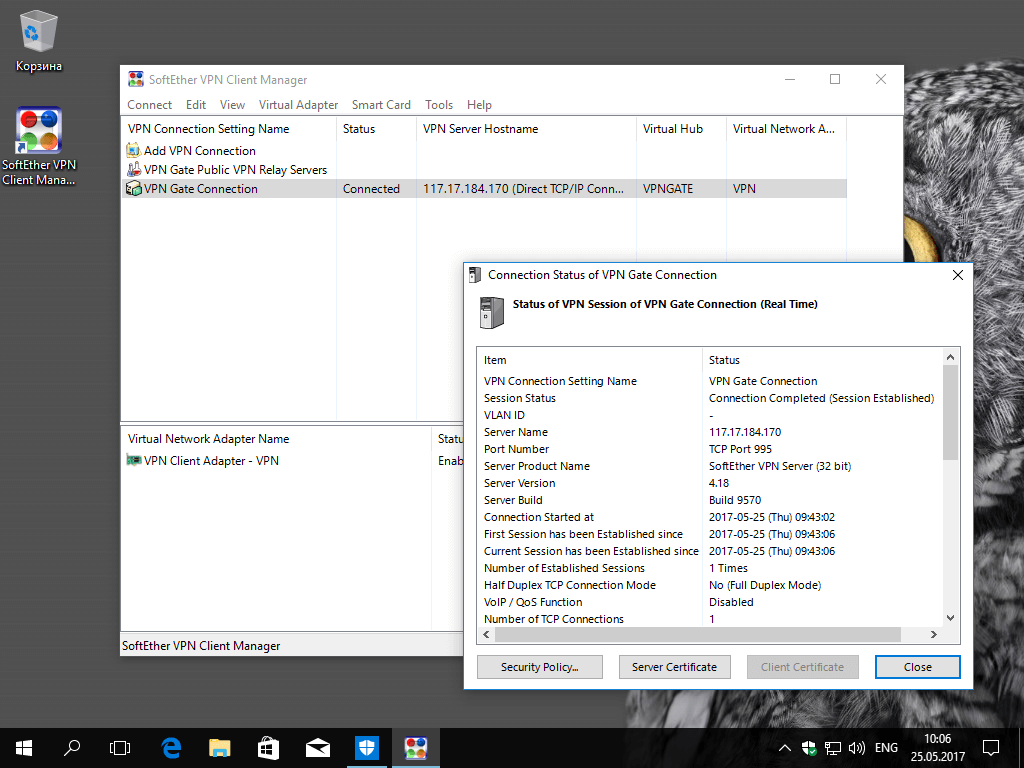Open the taskbar clock and date

tap(938, 748)
